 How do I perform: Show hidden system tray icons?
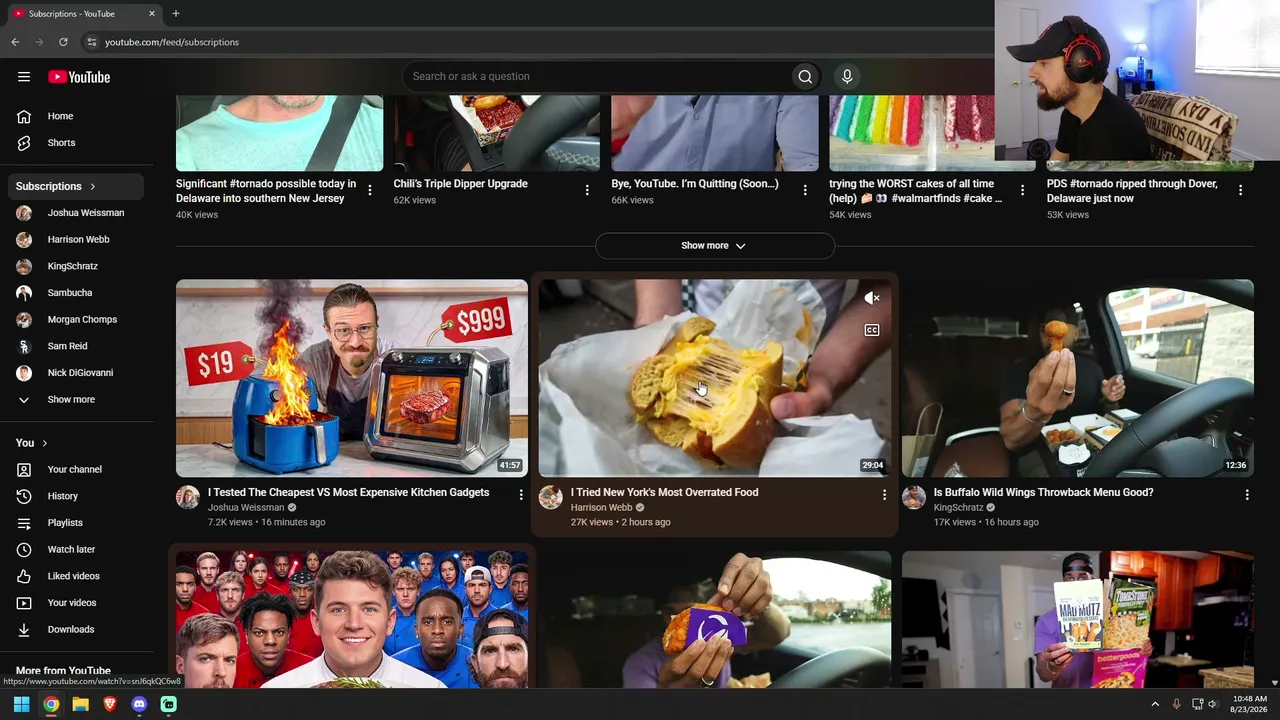1155,704
